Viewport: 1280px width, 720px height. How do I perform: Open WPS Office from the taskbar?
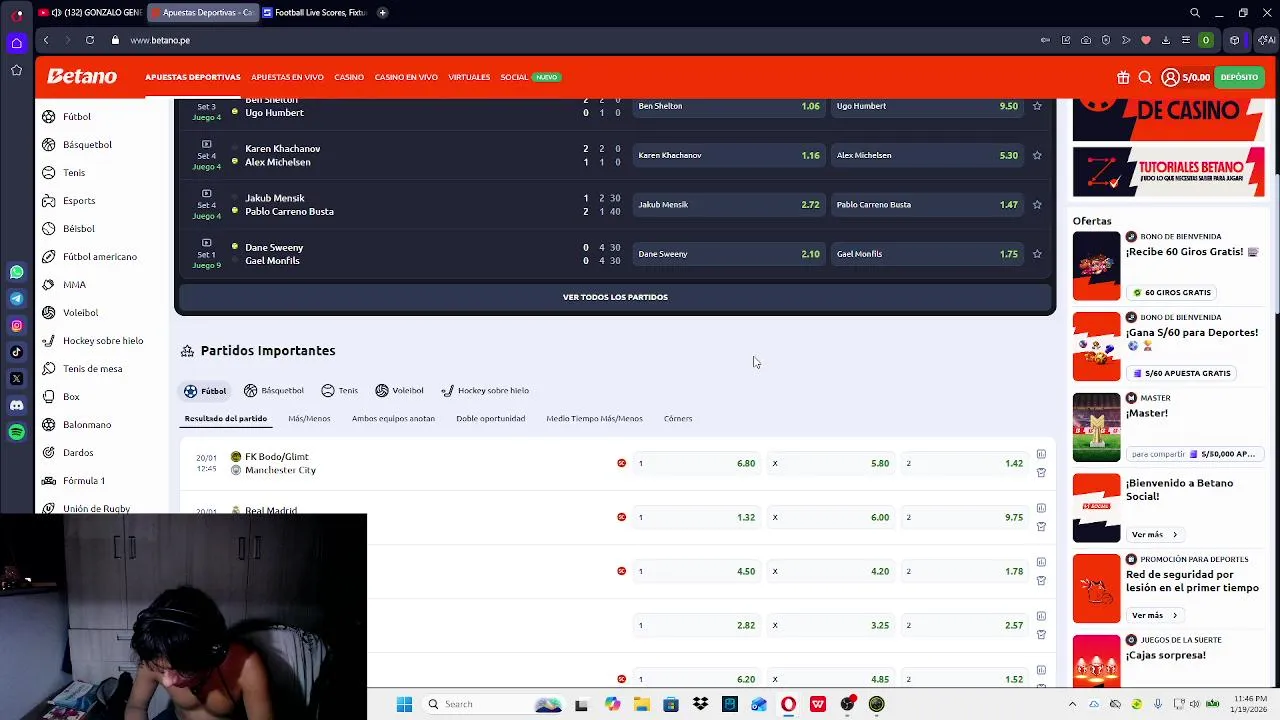click(818, 704)
